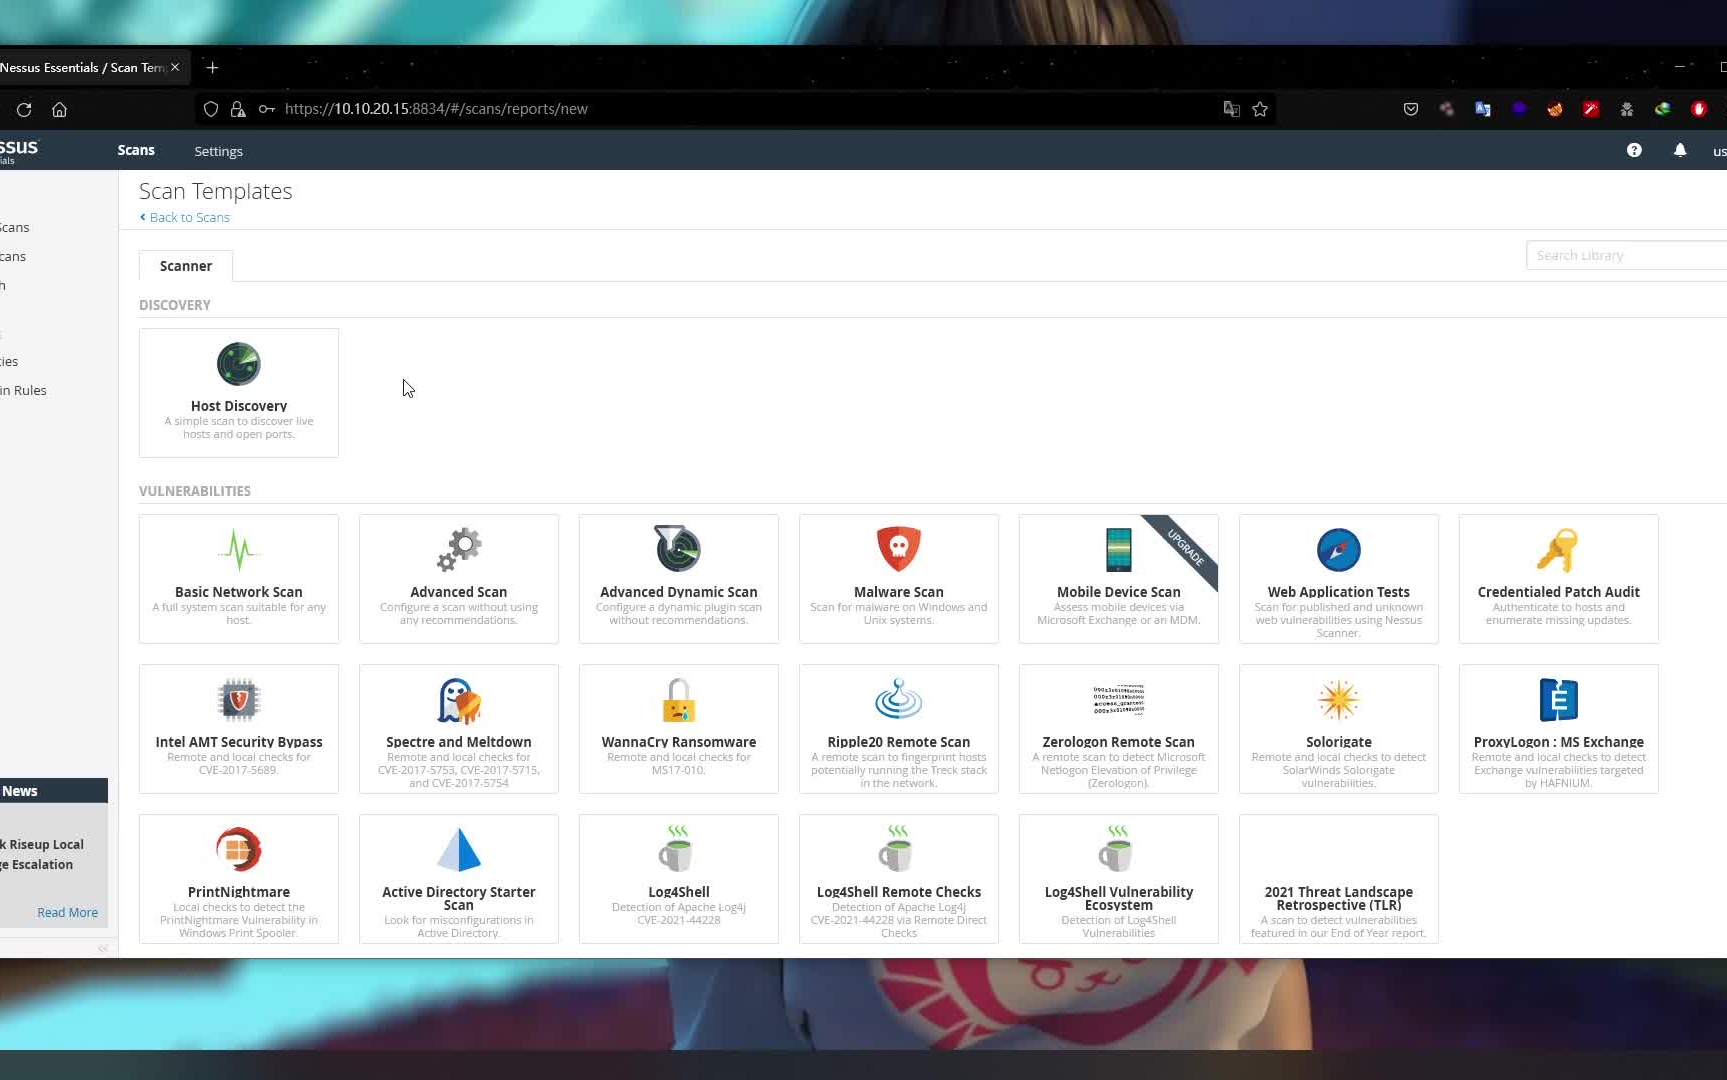This screenshot has width=1727, height=1080.
Task: Focus the Search Library field
Action: pos(1626,255)
